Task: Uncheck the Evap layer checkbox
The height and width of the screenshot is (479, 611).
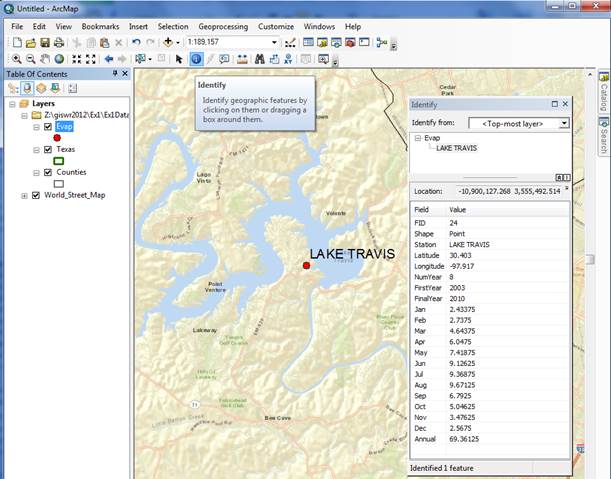Action: 47,127
